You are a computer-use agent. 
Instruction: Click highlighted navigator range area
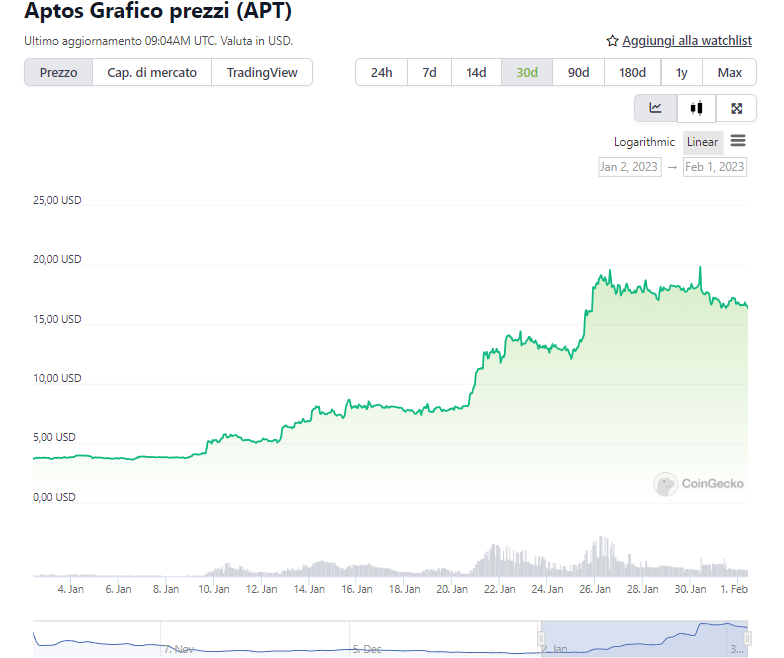coord(644,638)
